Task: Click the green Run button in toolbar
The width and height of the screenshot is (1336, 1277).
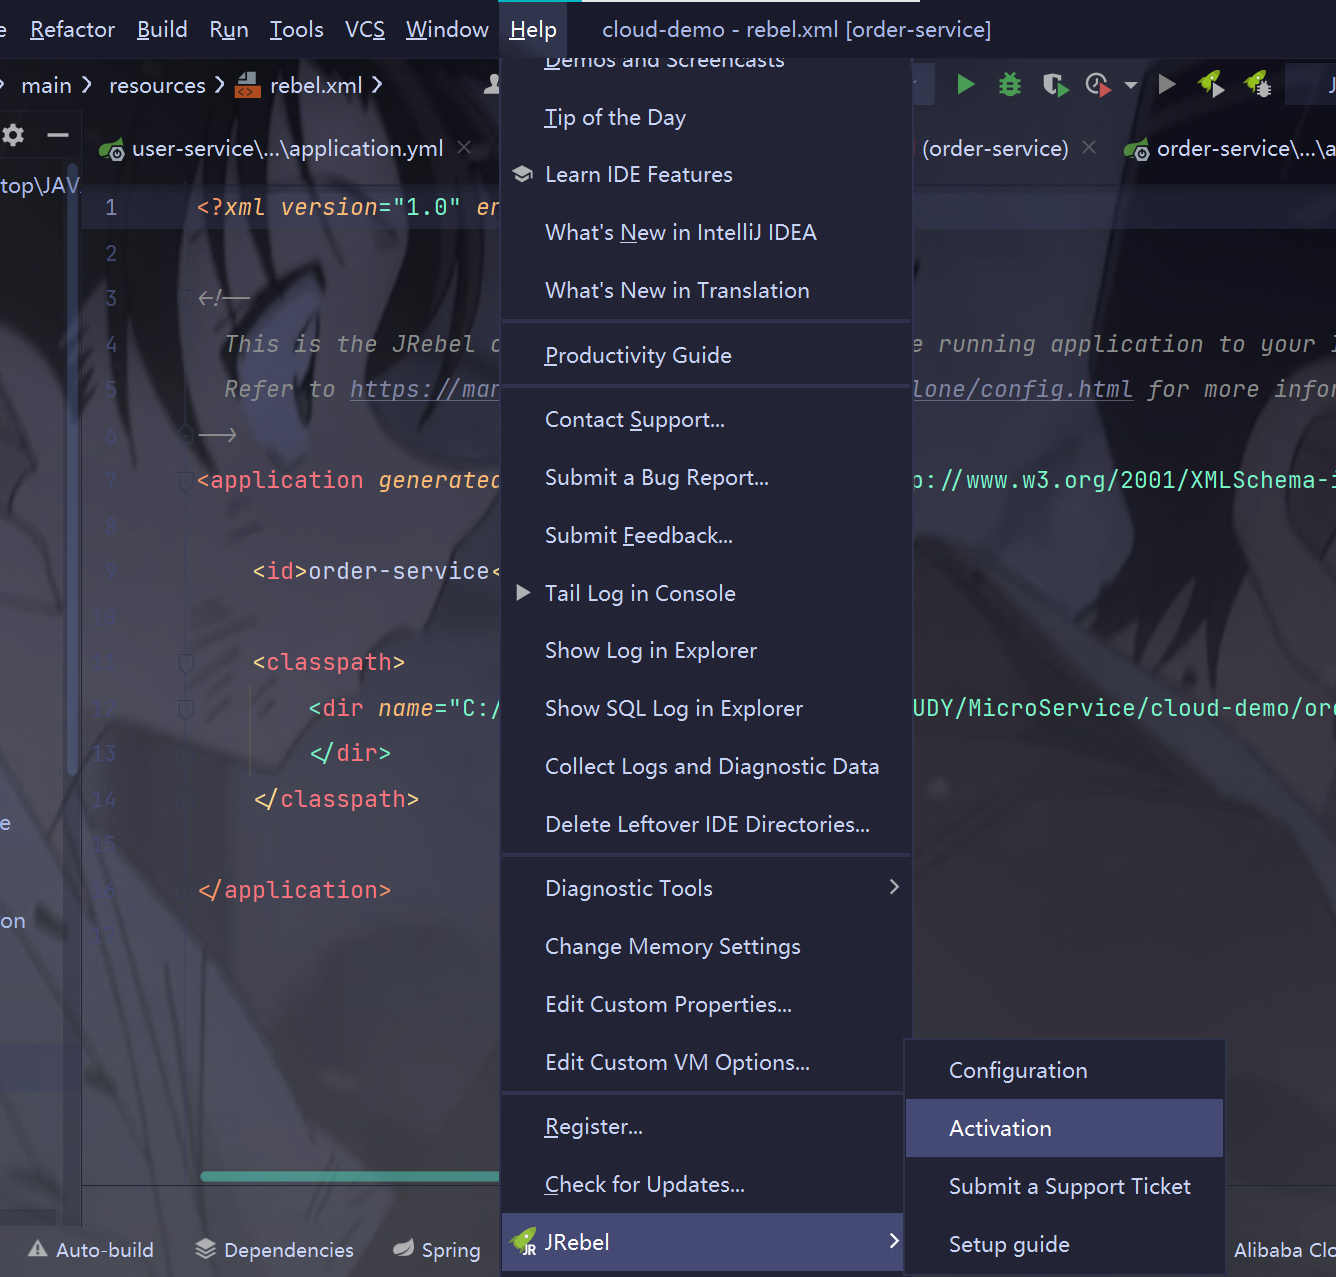Action: point(965,84)
